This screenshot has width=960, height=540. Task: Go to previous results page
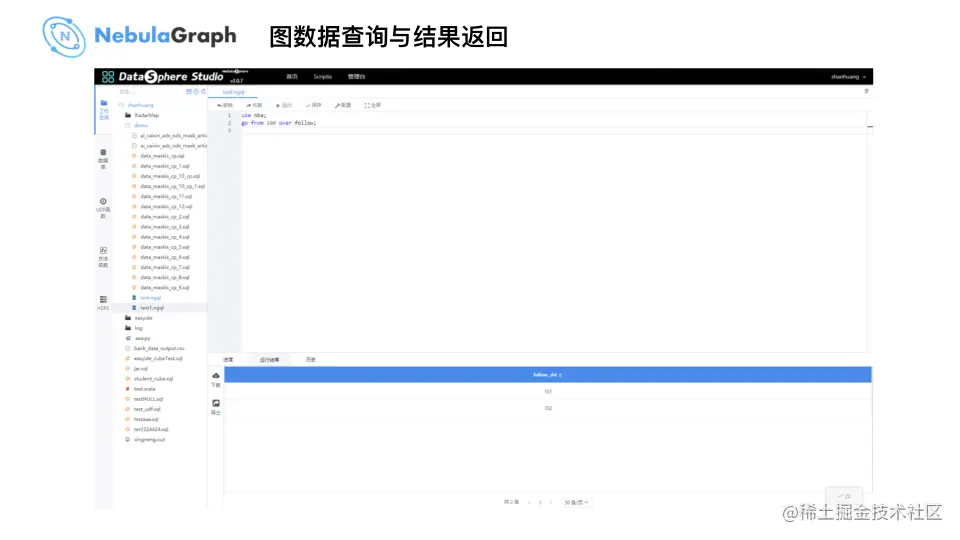(x=529, y=502)
